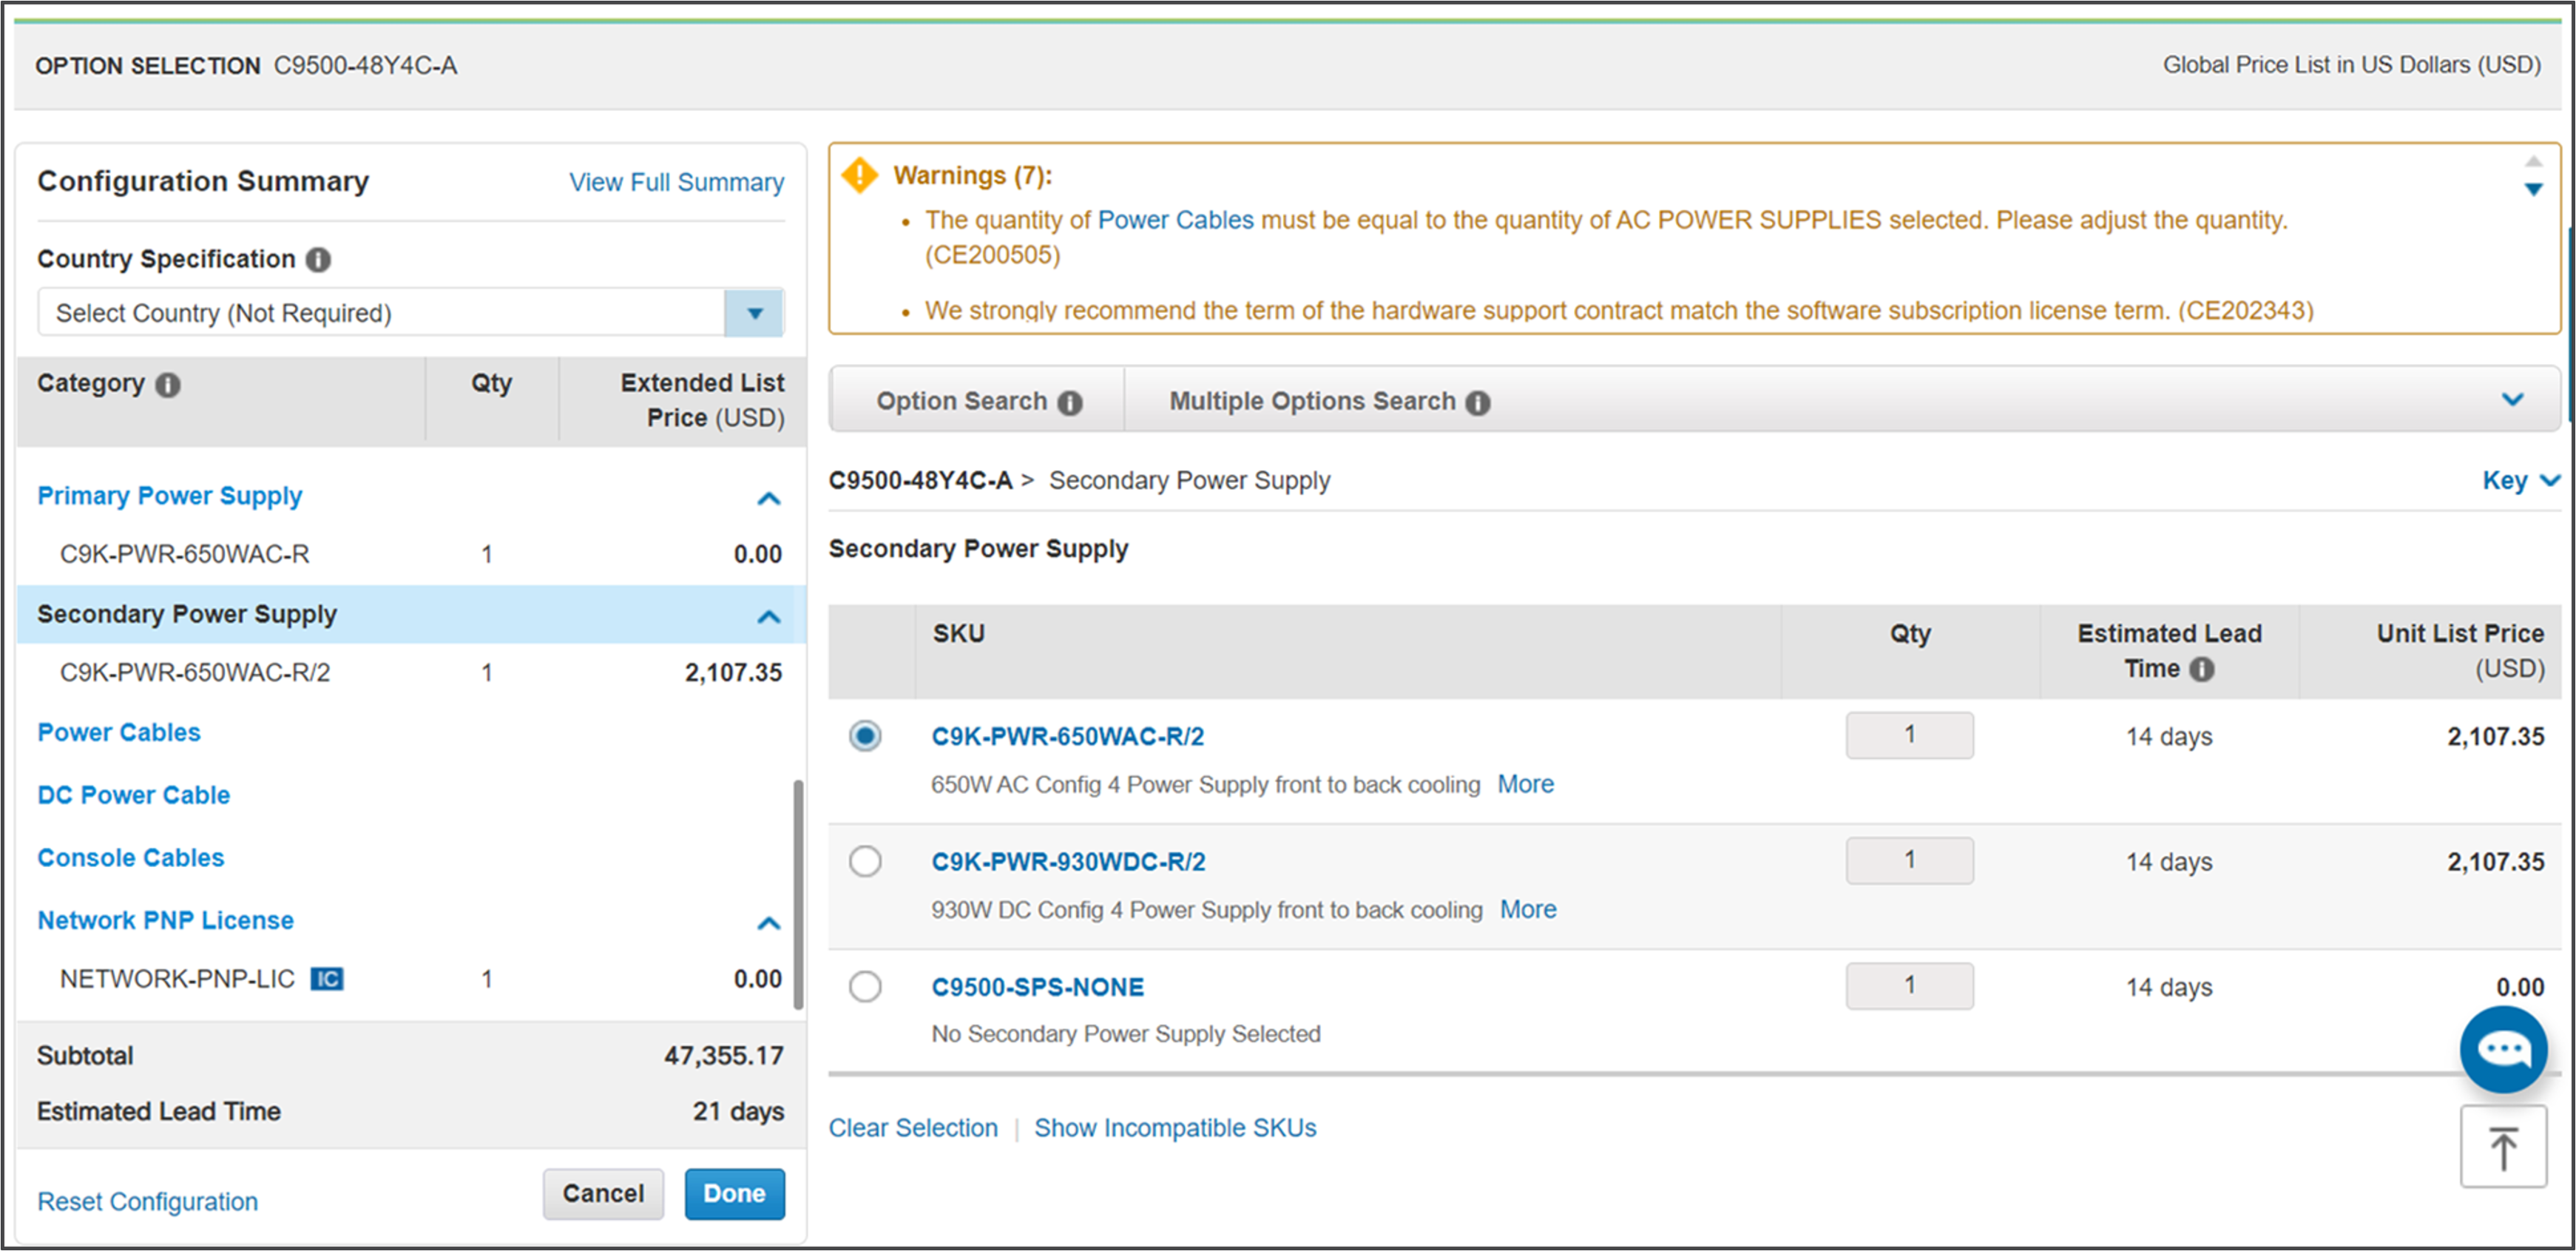
Task: Collapse the Primary Power Supply section
Action: coord(768,498)
